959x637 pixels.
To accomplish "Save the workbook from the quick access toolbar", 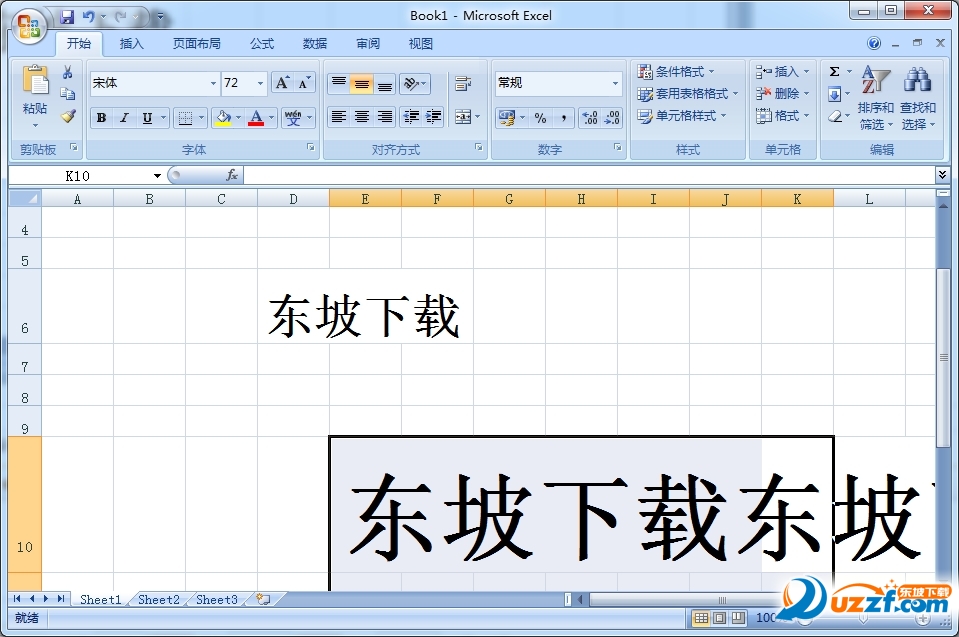I will pos(66,17).
